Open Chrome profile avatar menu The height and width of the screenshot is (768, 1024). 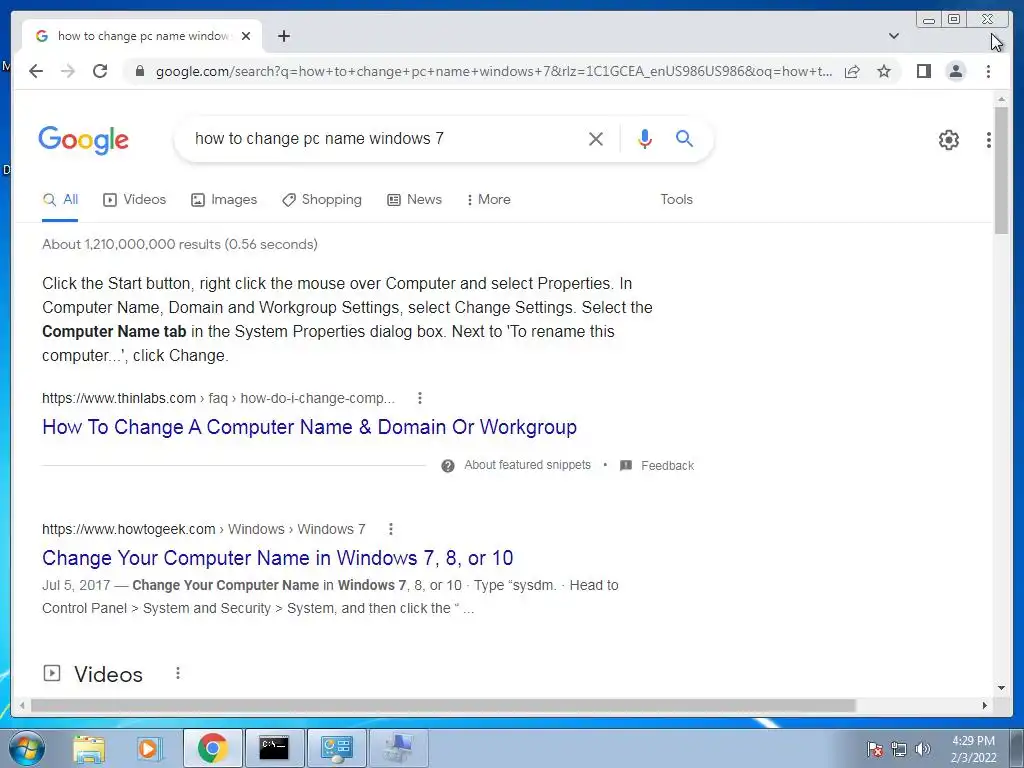[x=955, y=71]
